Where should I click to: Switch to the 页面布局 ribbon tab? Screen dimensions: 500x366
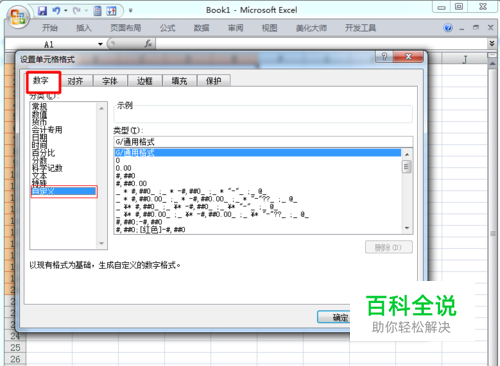(x=126, y=28)
